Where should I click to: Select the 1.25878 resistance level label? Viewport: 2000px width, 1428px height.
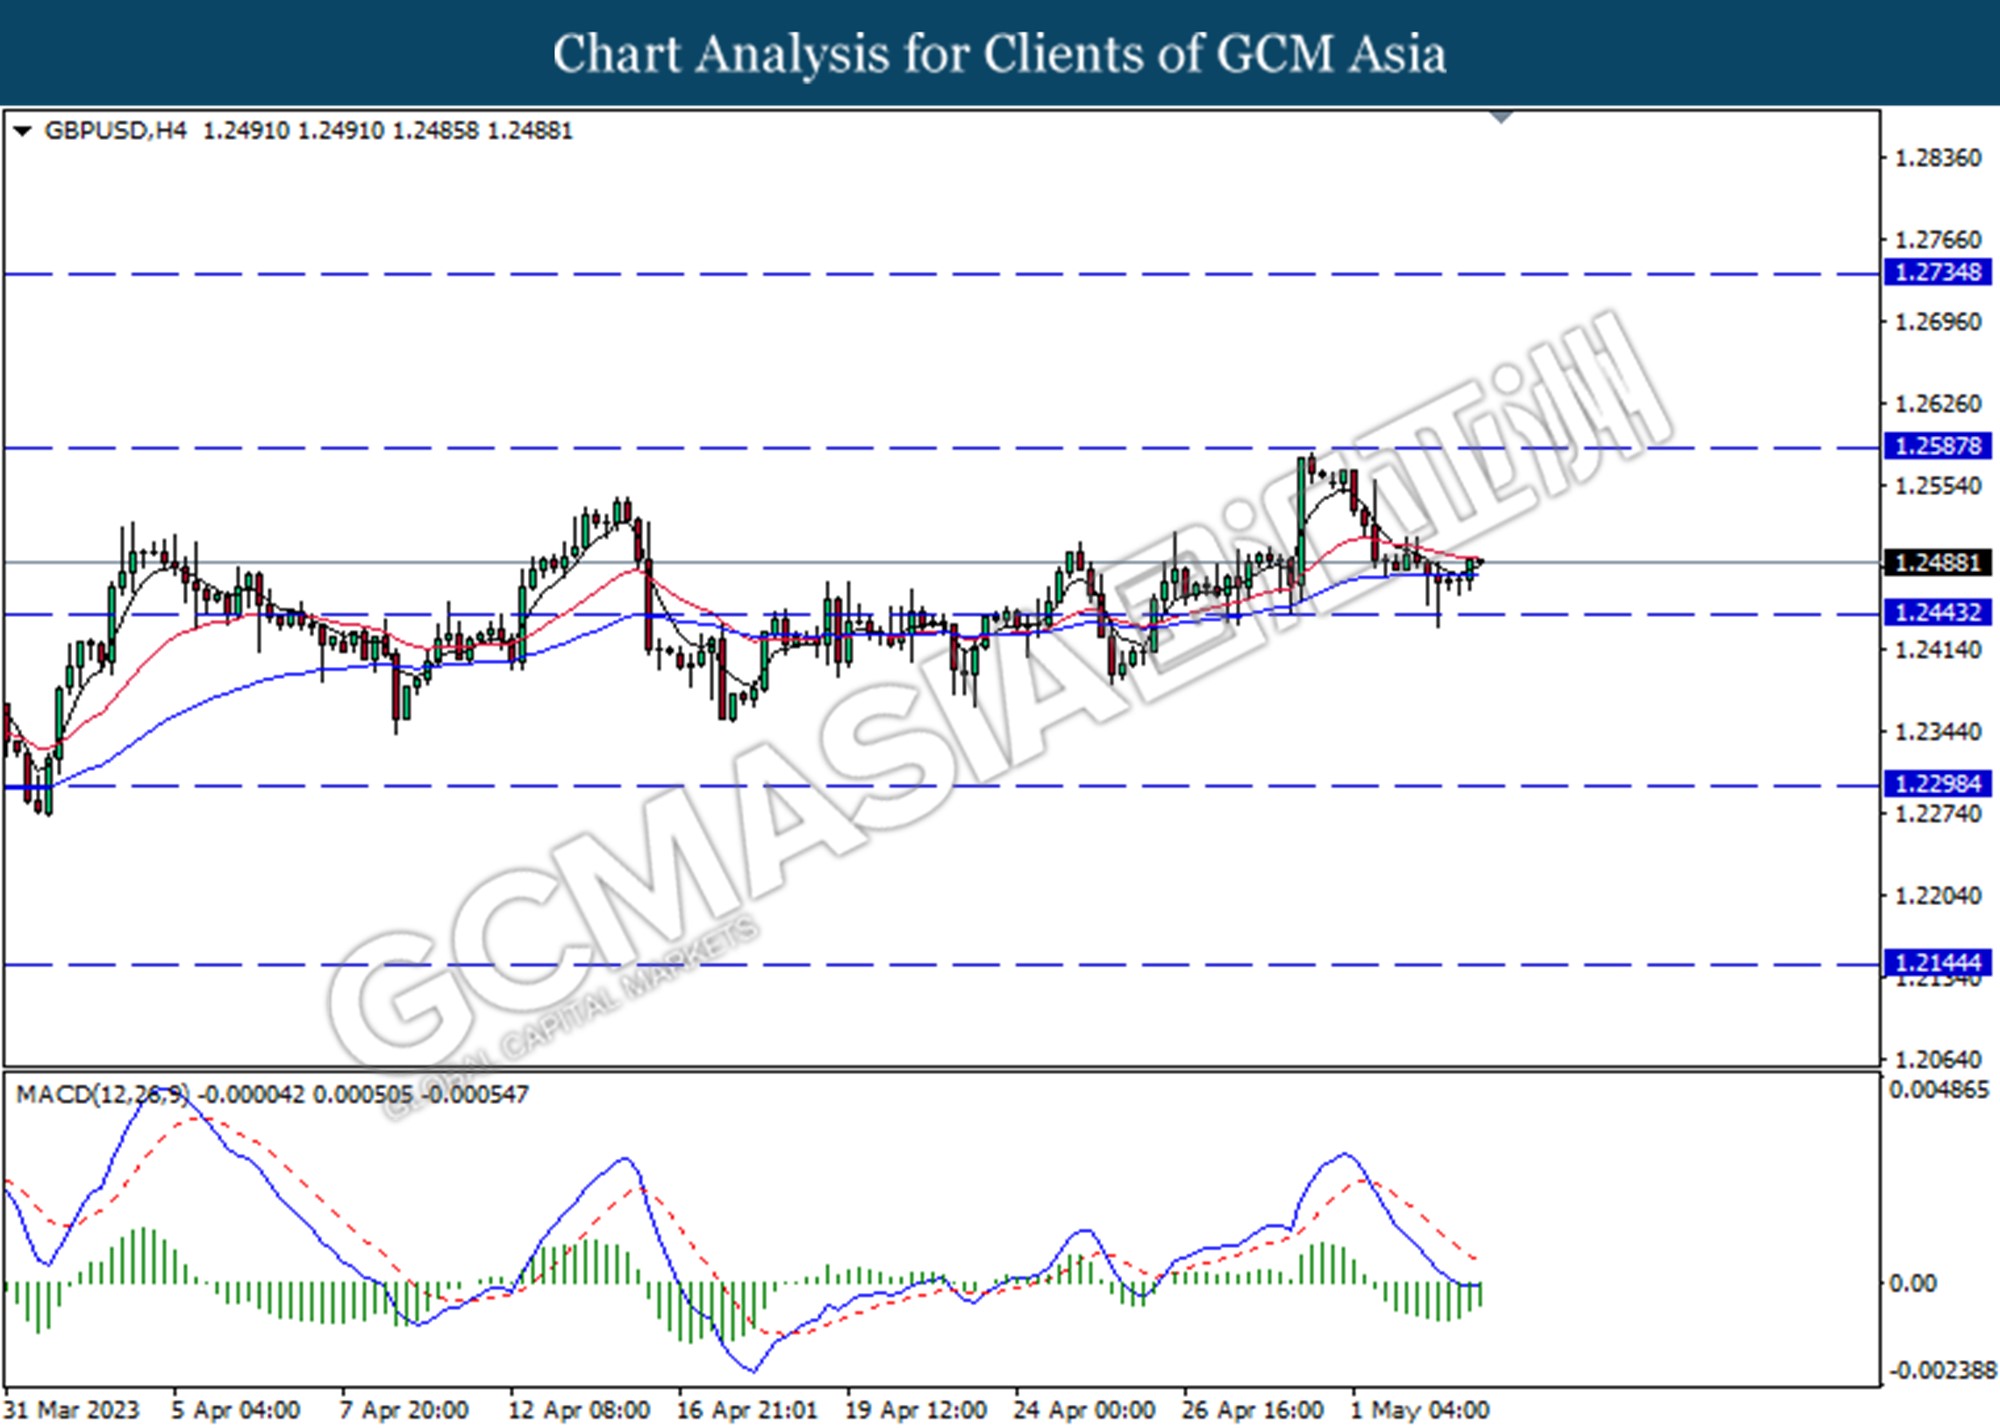point(1937,446)
